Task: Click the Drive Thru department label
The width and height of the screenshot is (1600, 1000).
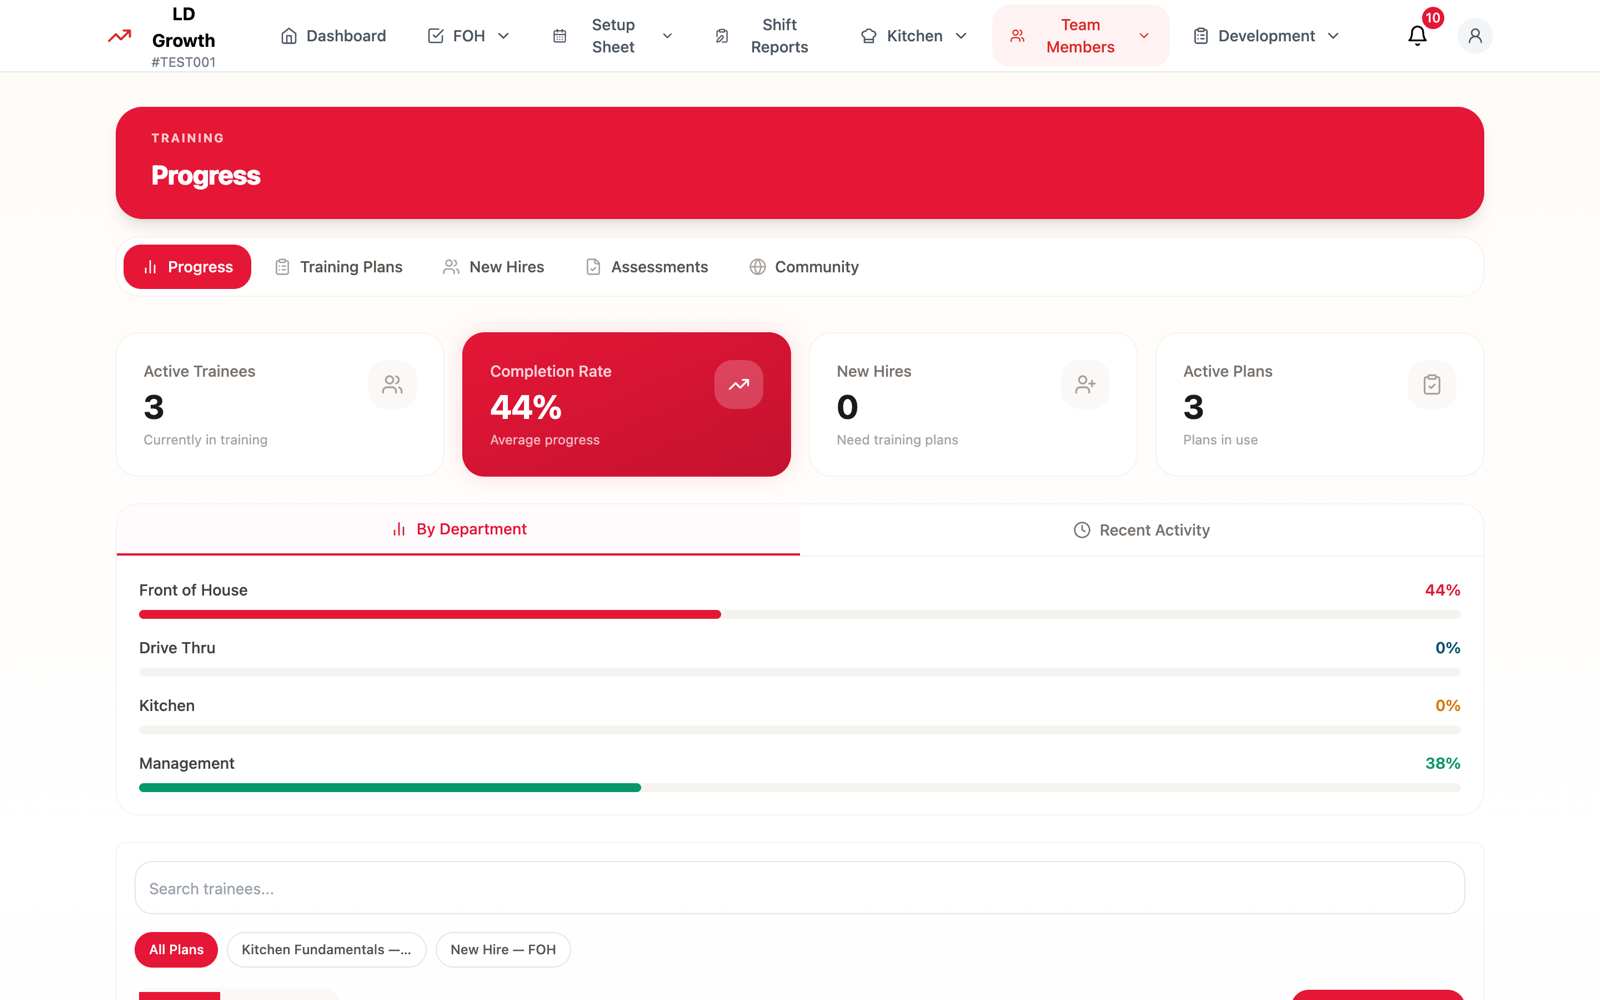Action: (177, 648)
